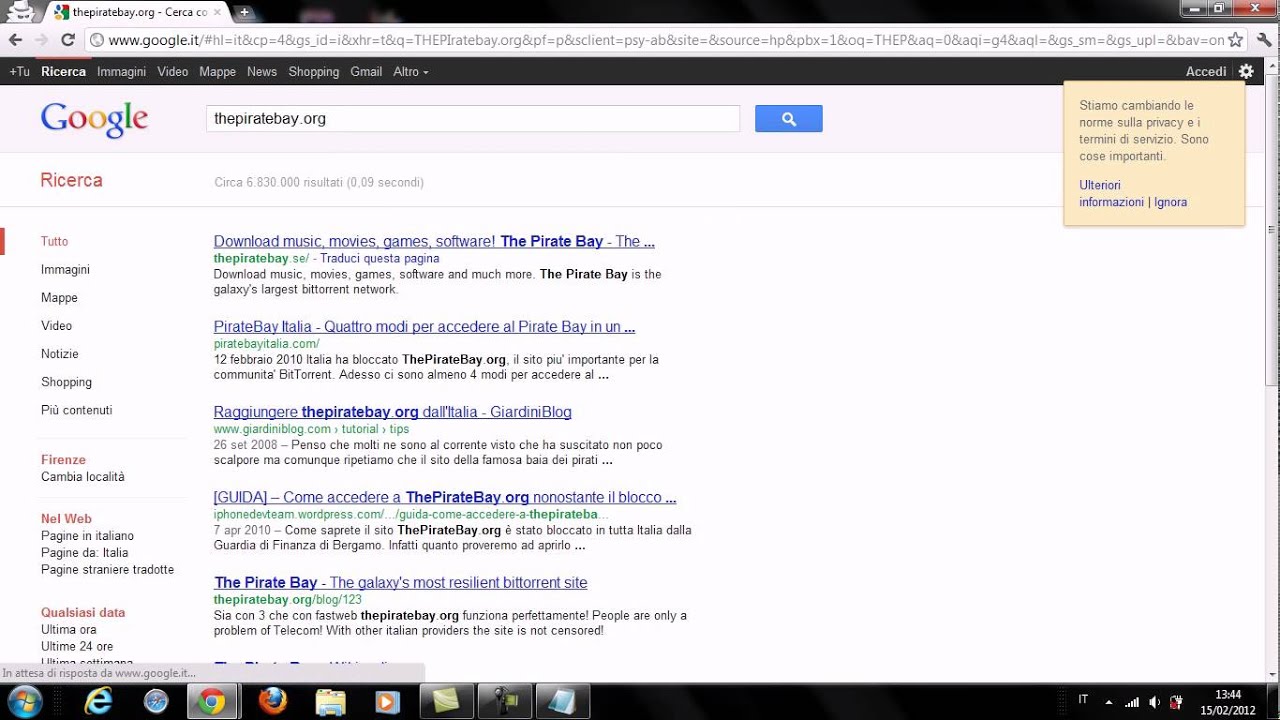
Task: Click the network signal tray icon
Action: click(x=1132, y=702)
